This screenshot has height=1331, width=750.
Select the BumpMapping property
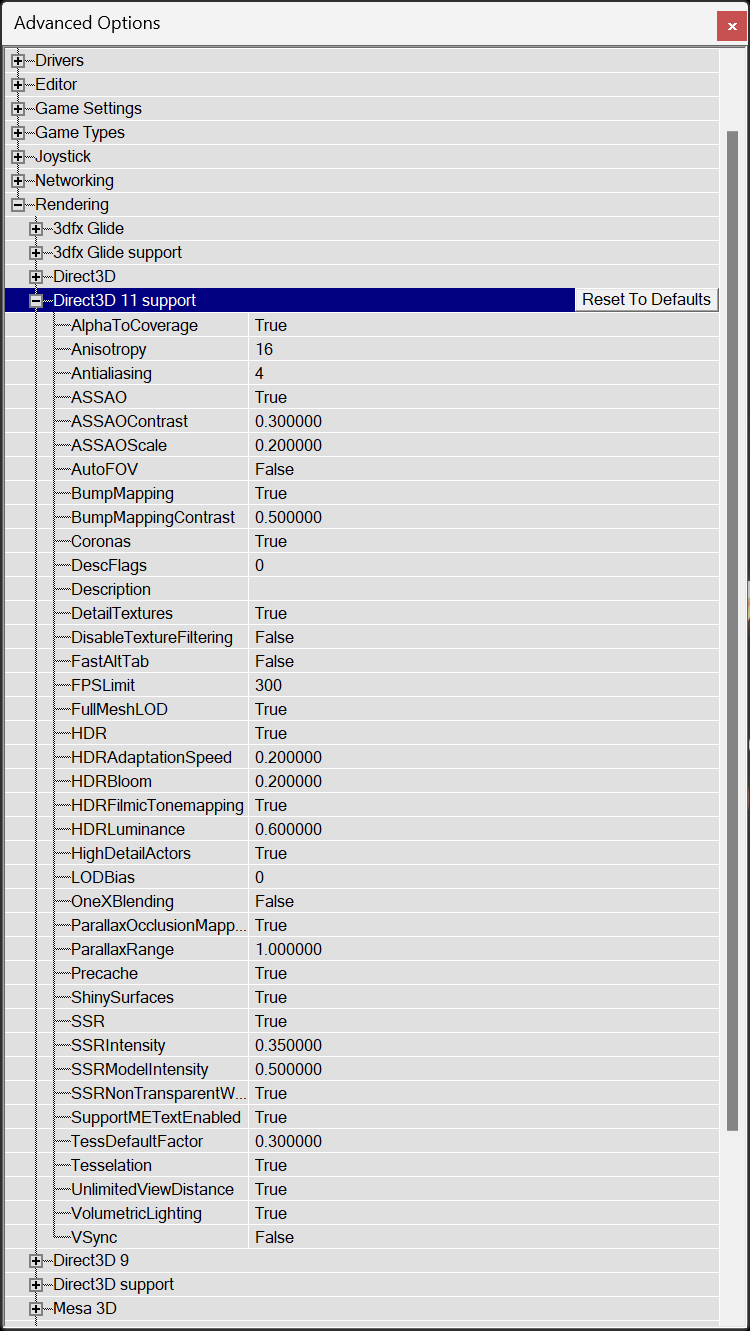click(x=122, y=493)
